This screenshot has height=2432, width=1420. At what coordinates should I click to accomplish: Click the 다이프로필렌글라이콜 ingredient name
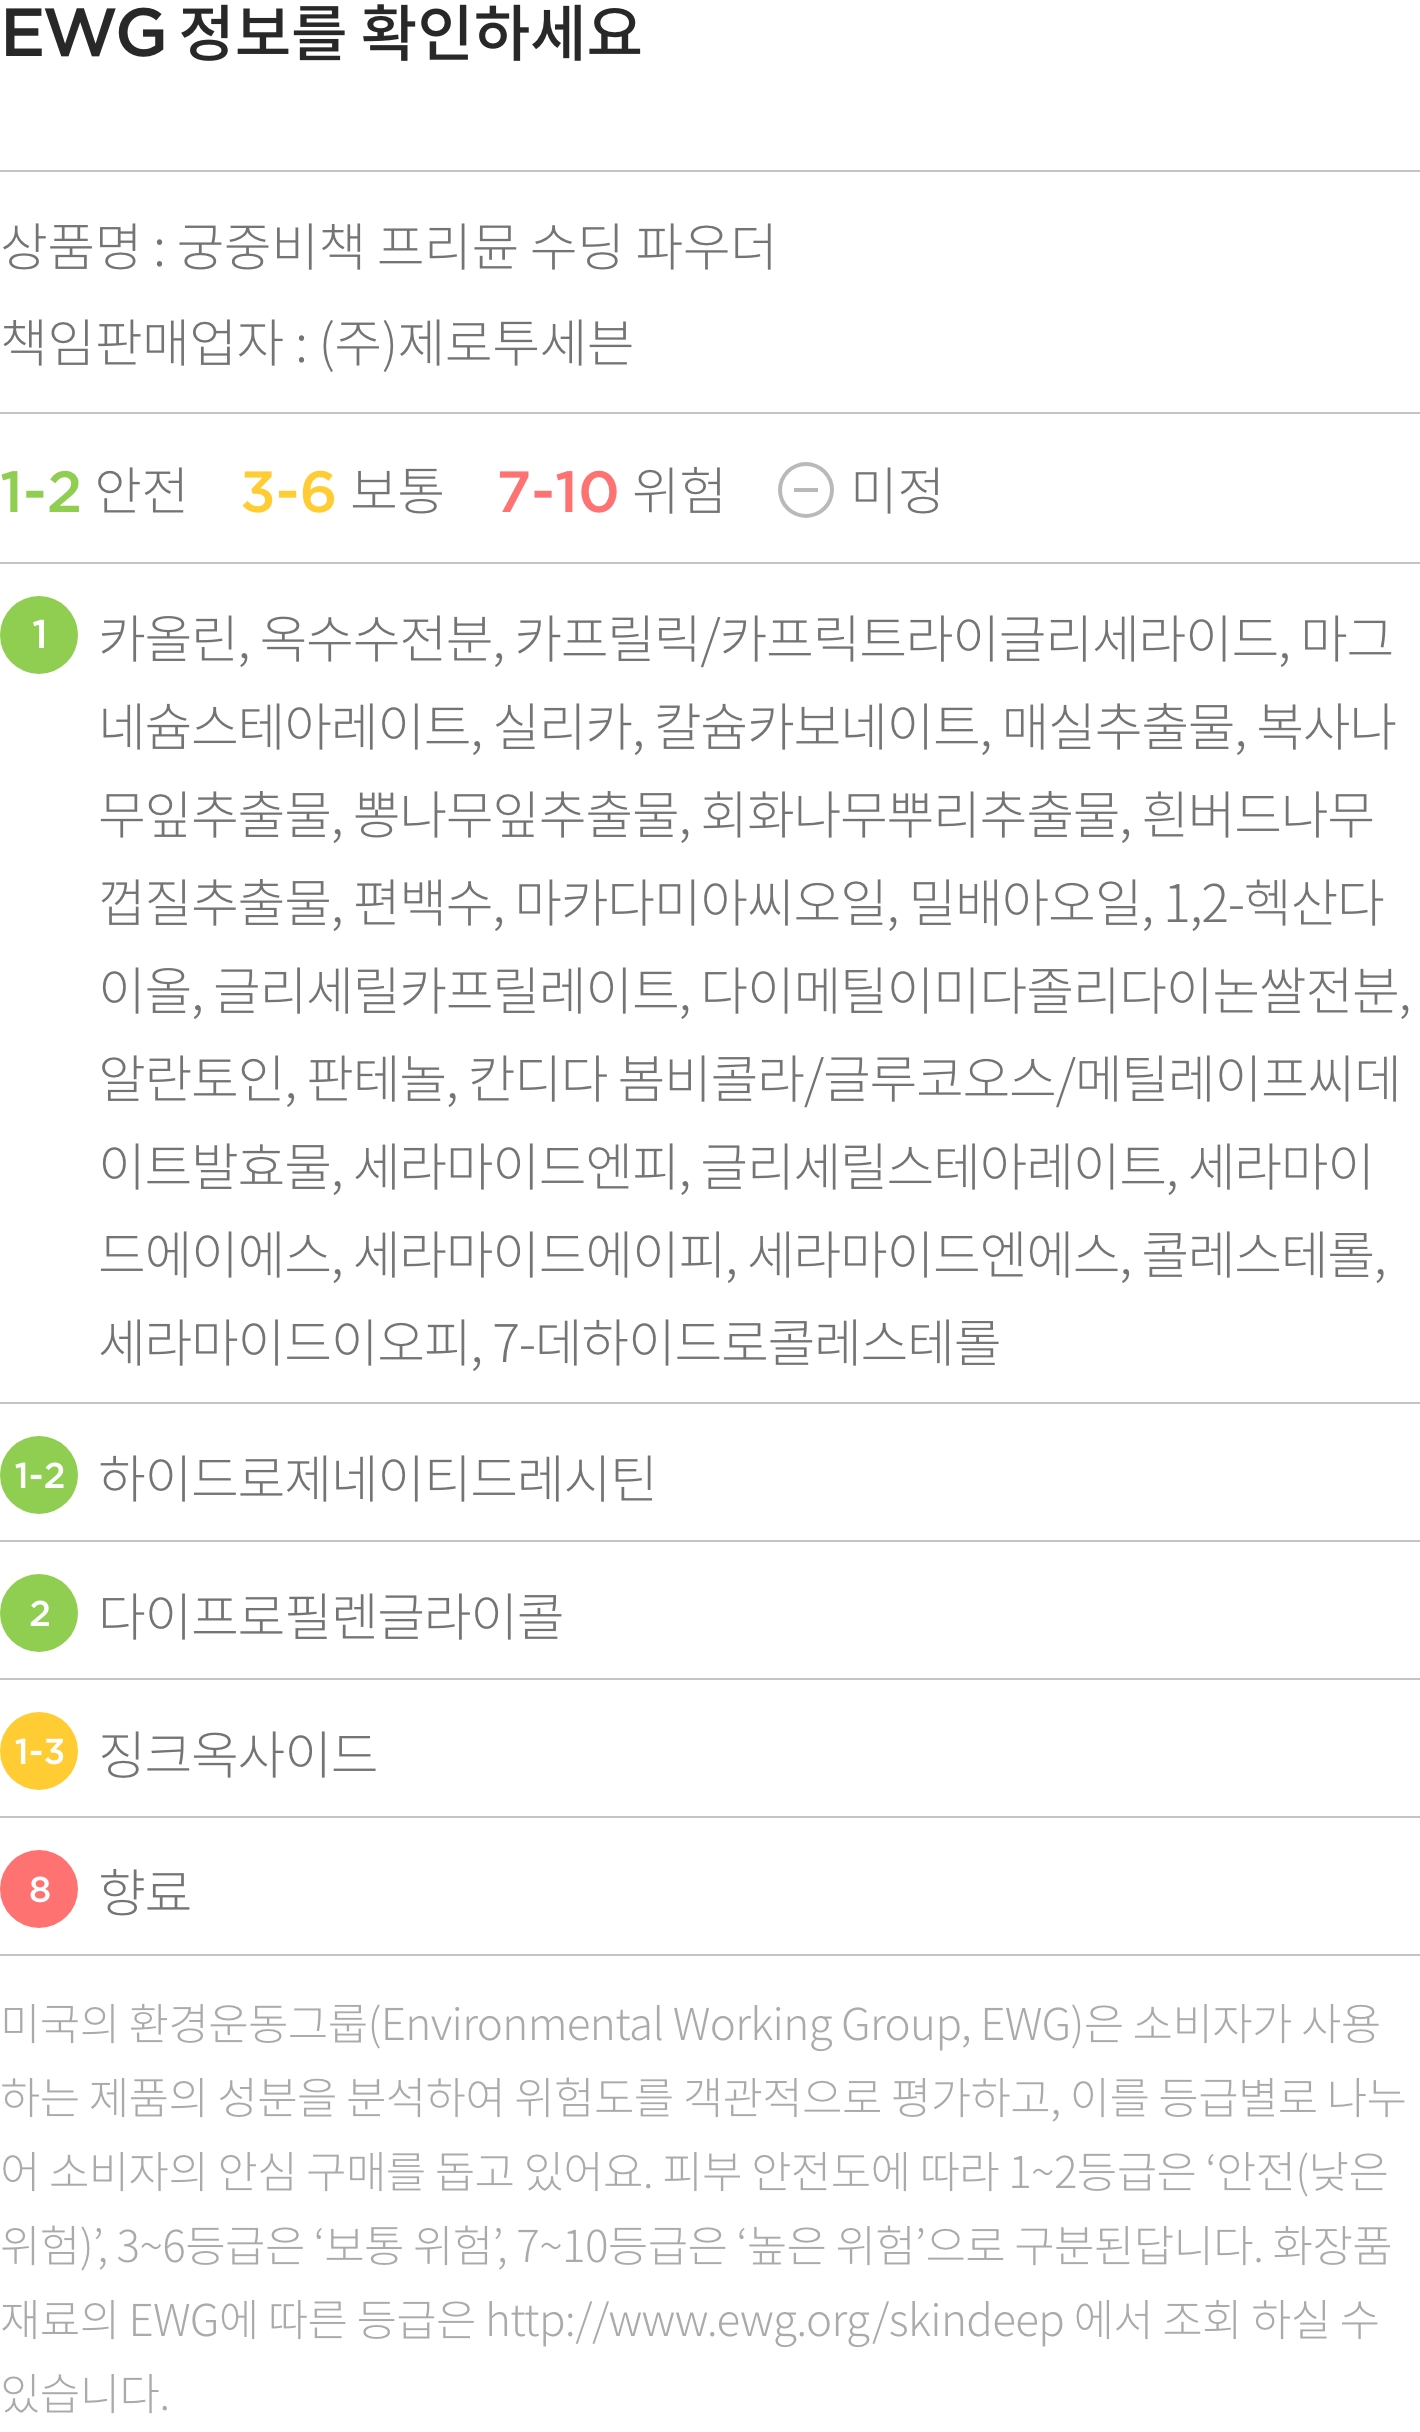coord(331,1614)
